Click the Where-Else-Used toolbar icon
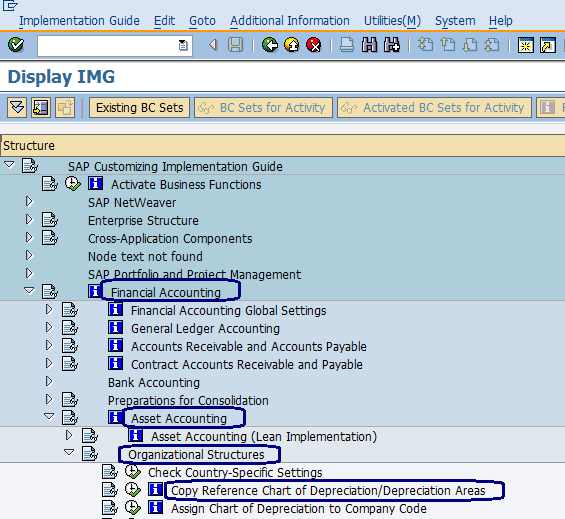The height and width of the screenshot is (519, 565). (x=41, y=107)
